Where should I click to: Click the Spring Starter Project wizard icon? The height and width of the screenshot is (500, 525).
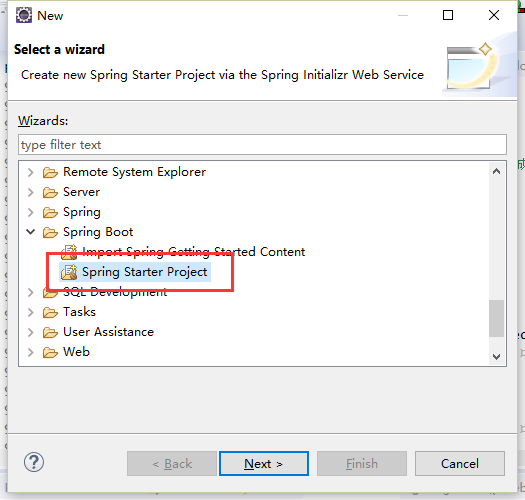coord(69,272)
